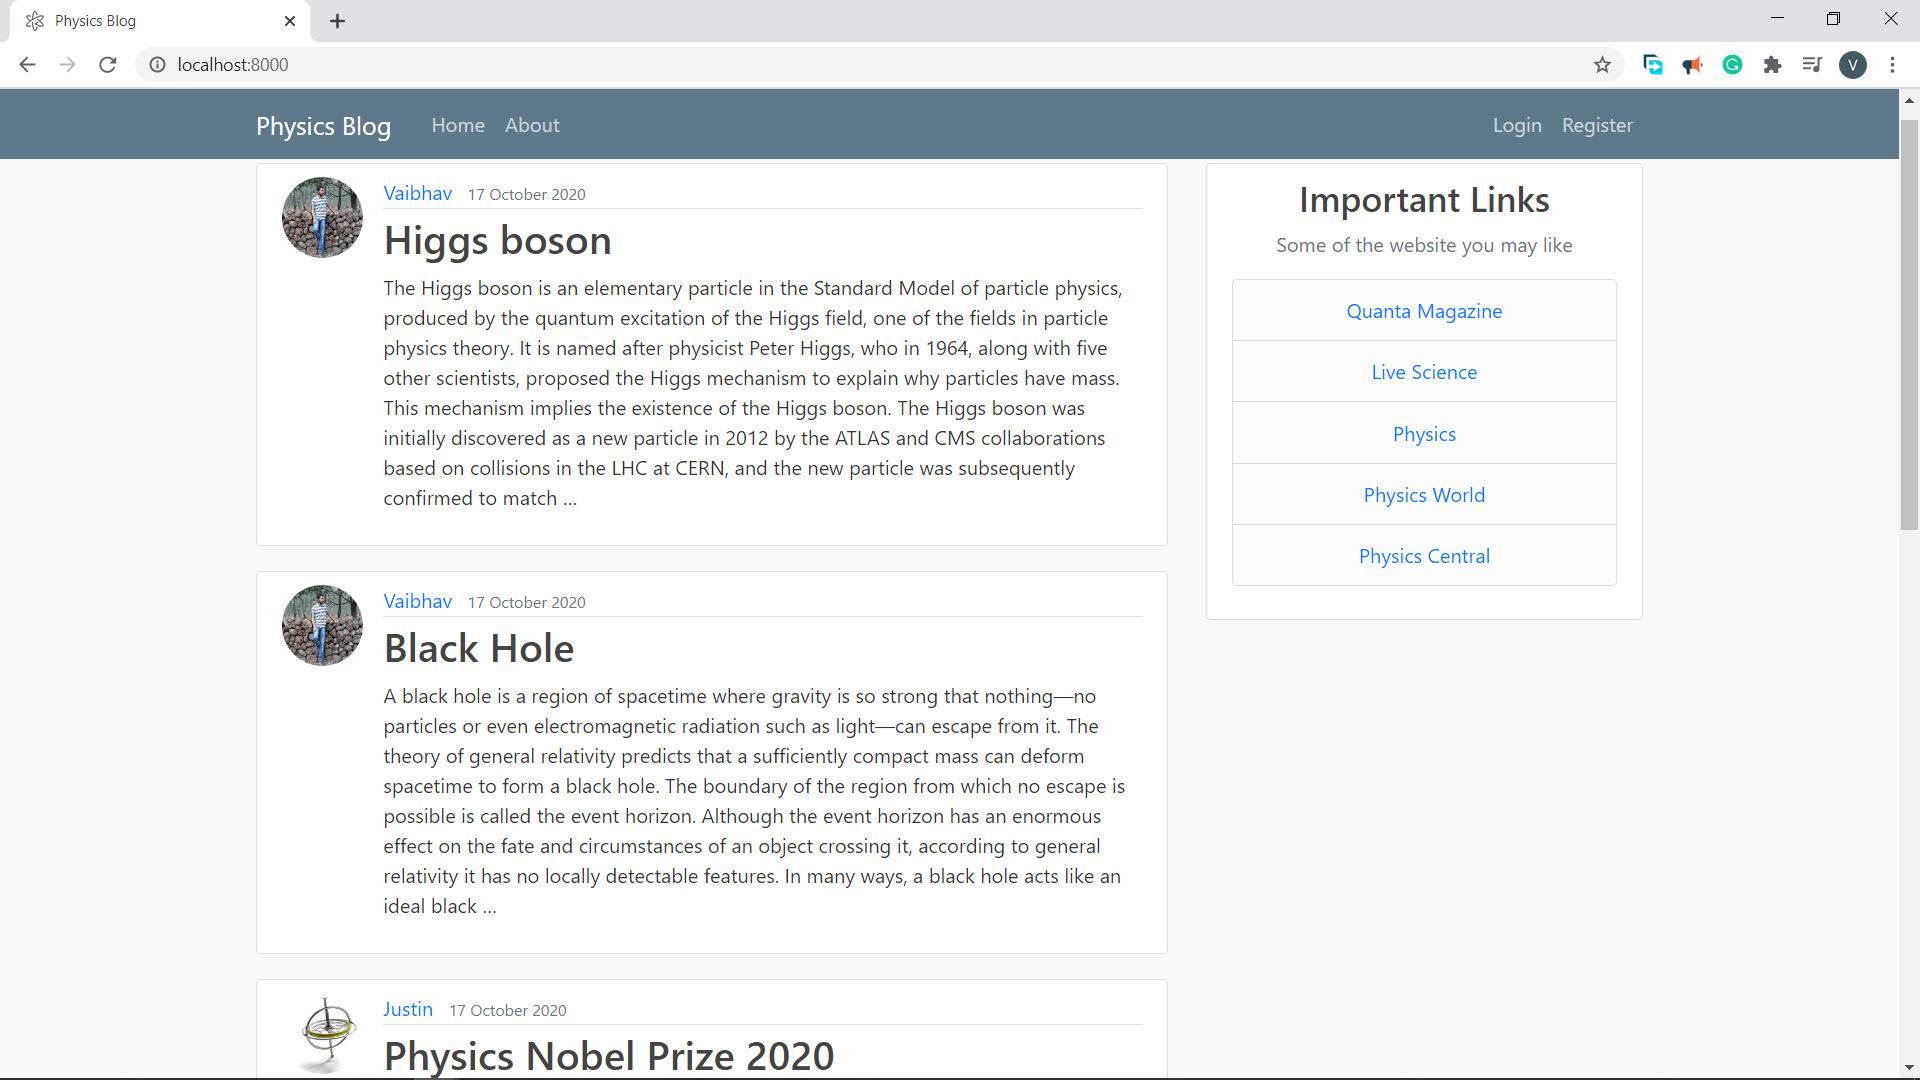This screenshot has height=1080, width=1920.
Task: Go to the Home nav item
Action: click(458, 125)
